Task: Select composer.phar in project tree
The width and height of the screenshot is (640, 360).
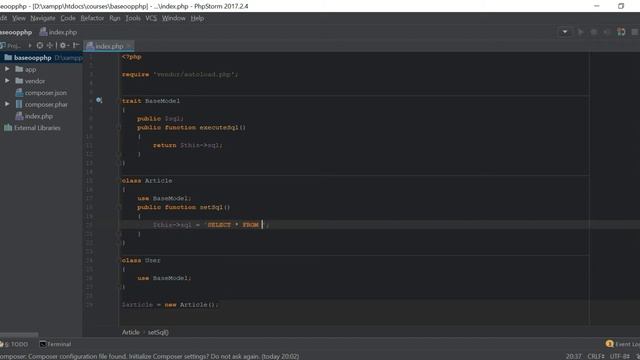Action: click(42, 105)
